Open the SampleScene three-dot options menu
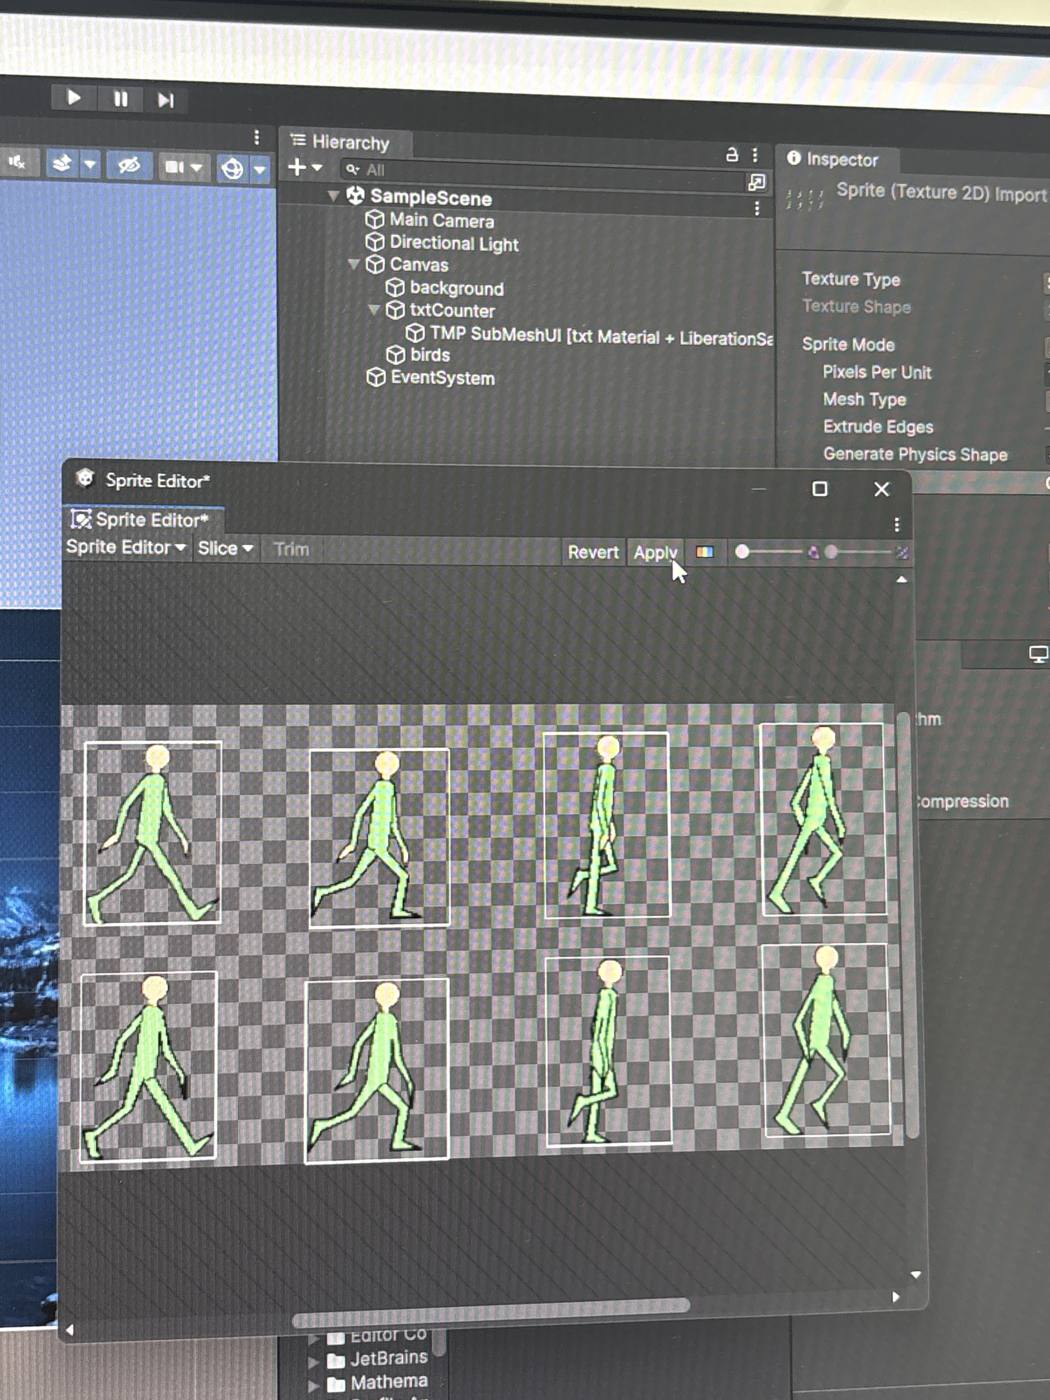The image size is (1050, 1400). (x=757, y=208)
